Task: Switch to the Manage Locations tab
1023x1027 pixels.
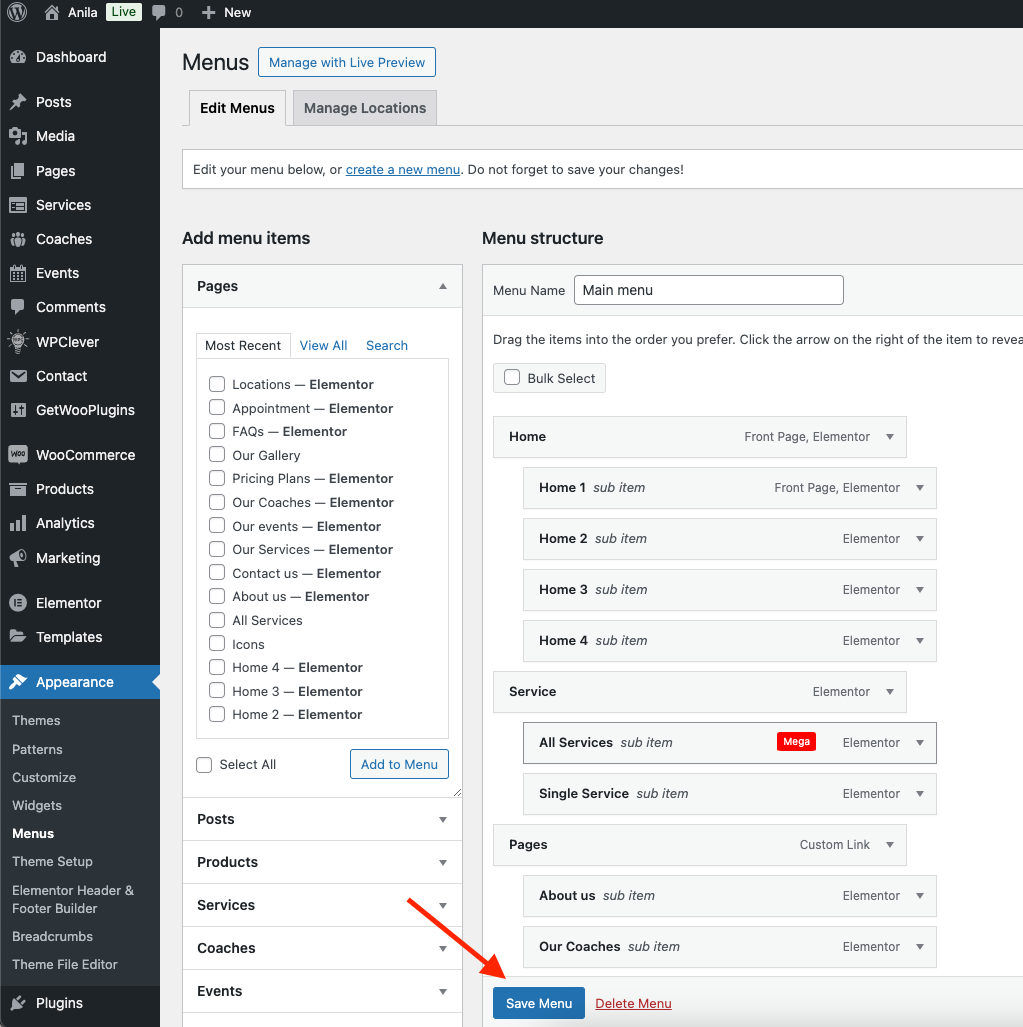Action: [x=365, y=108]
